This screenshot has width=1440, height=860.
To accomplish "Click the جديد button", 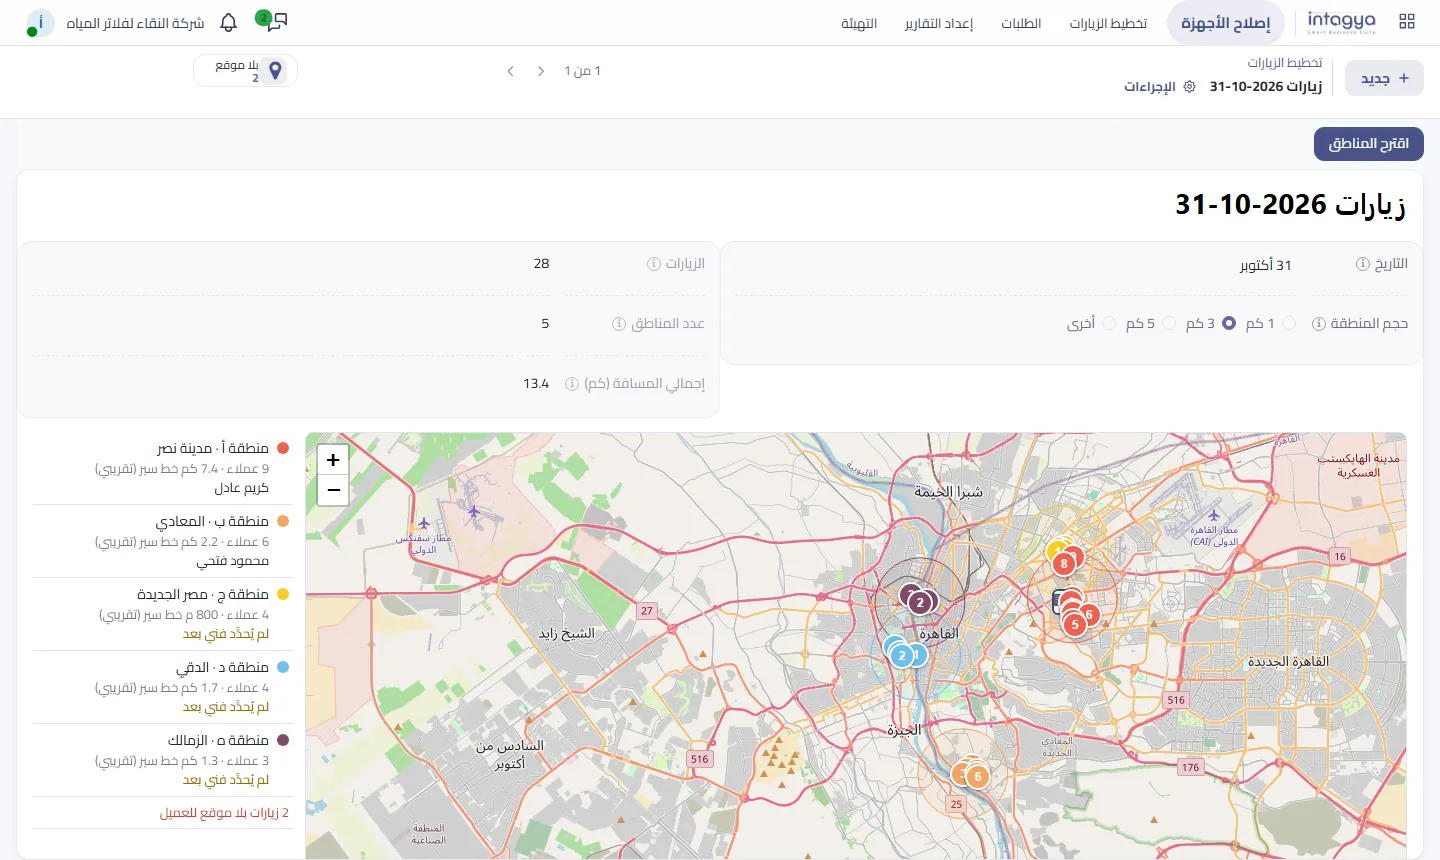I will click(x=1385, y=78).
